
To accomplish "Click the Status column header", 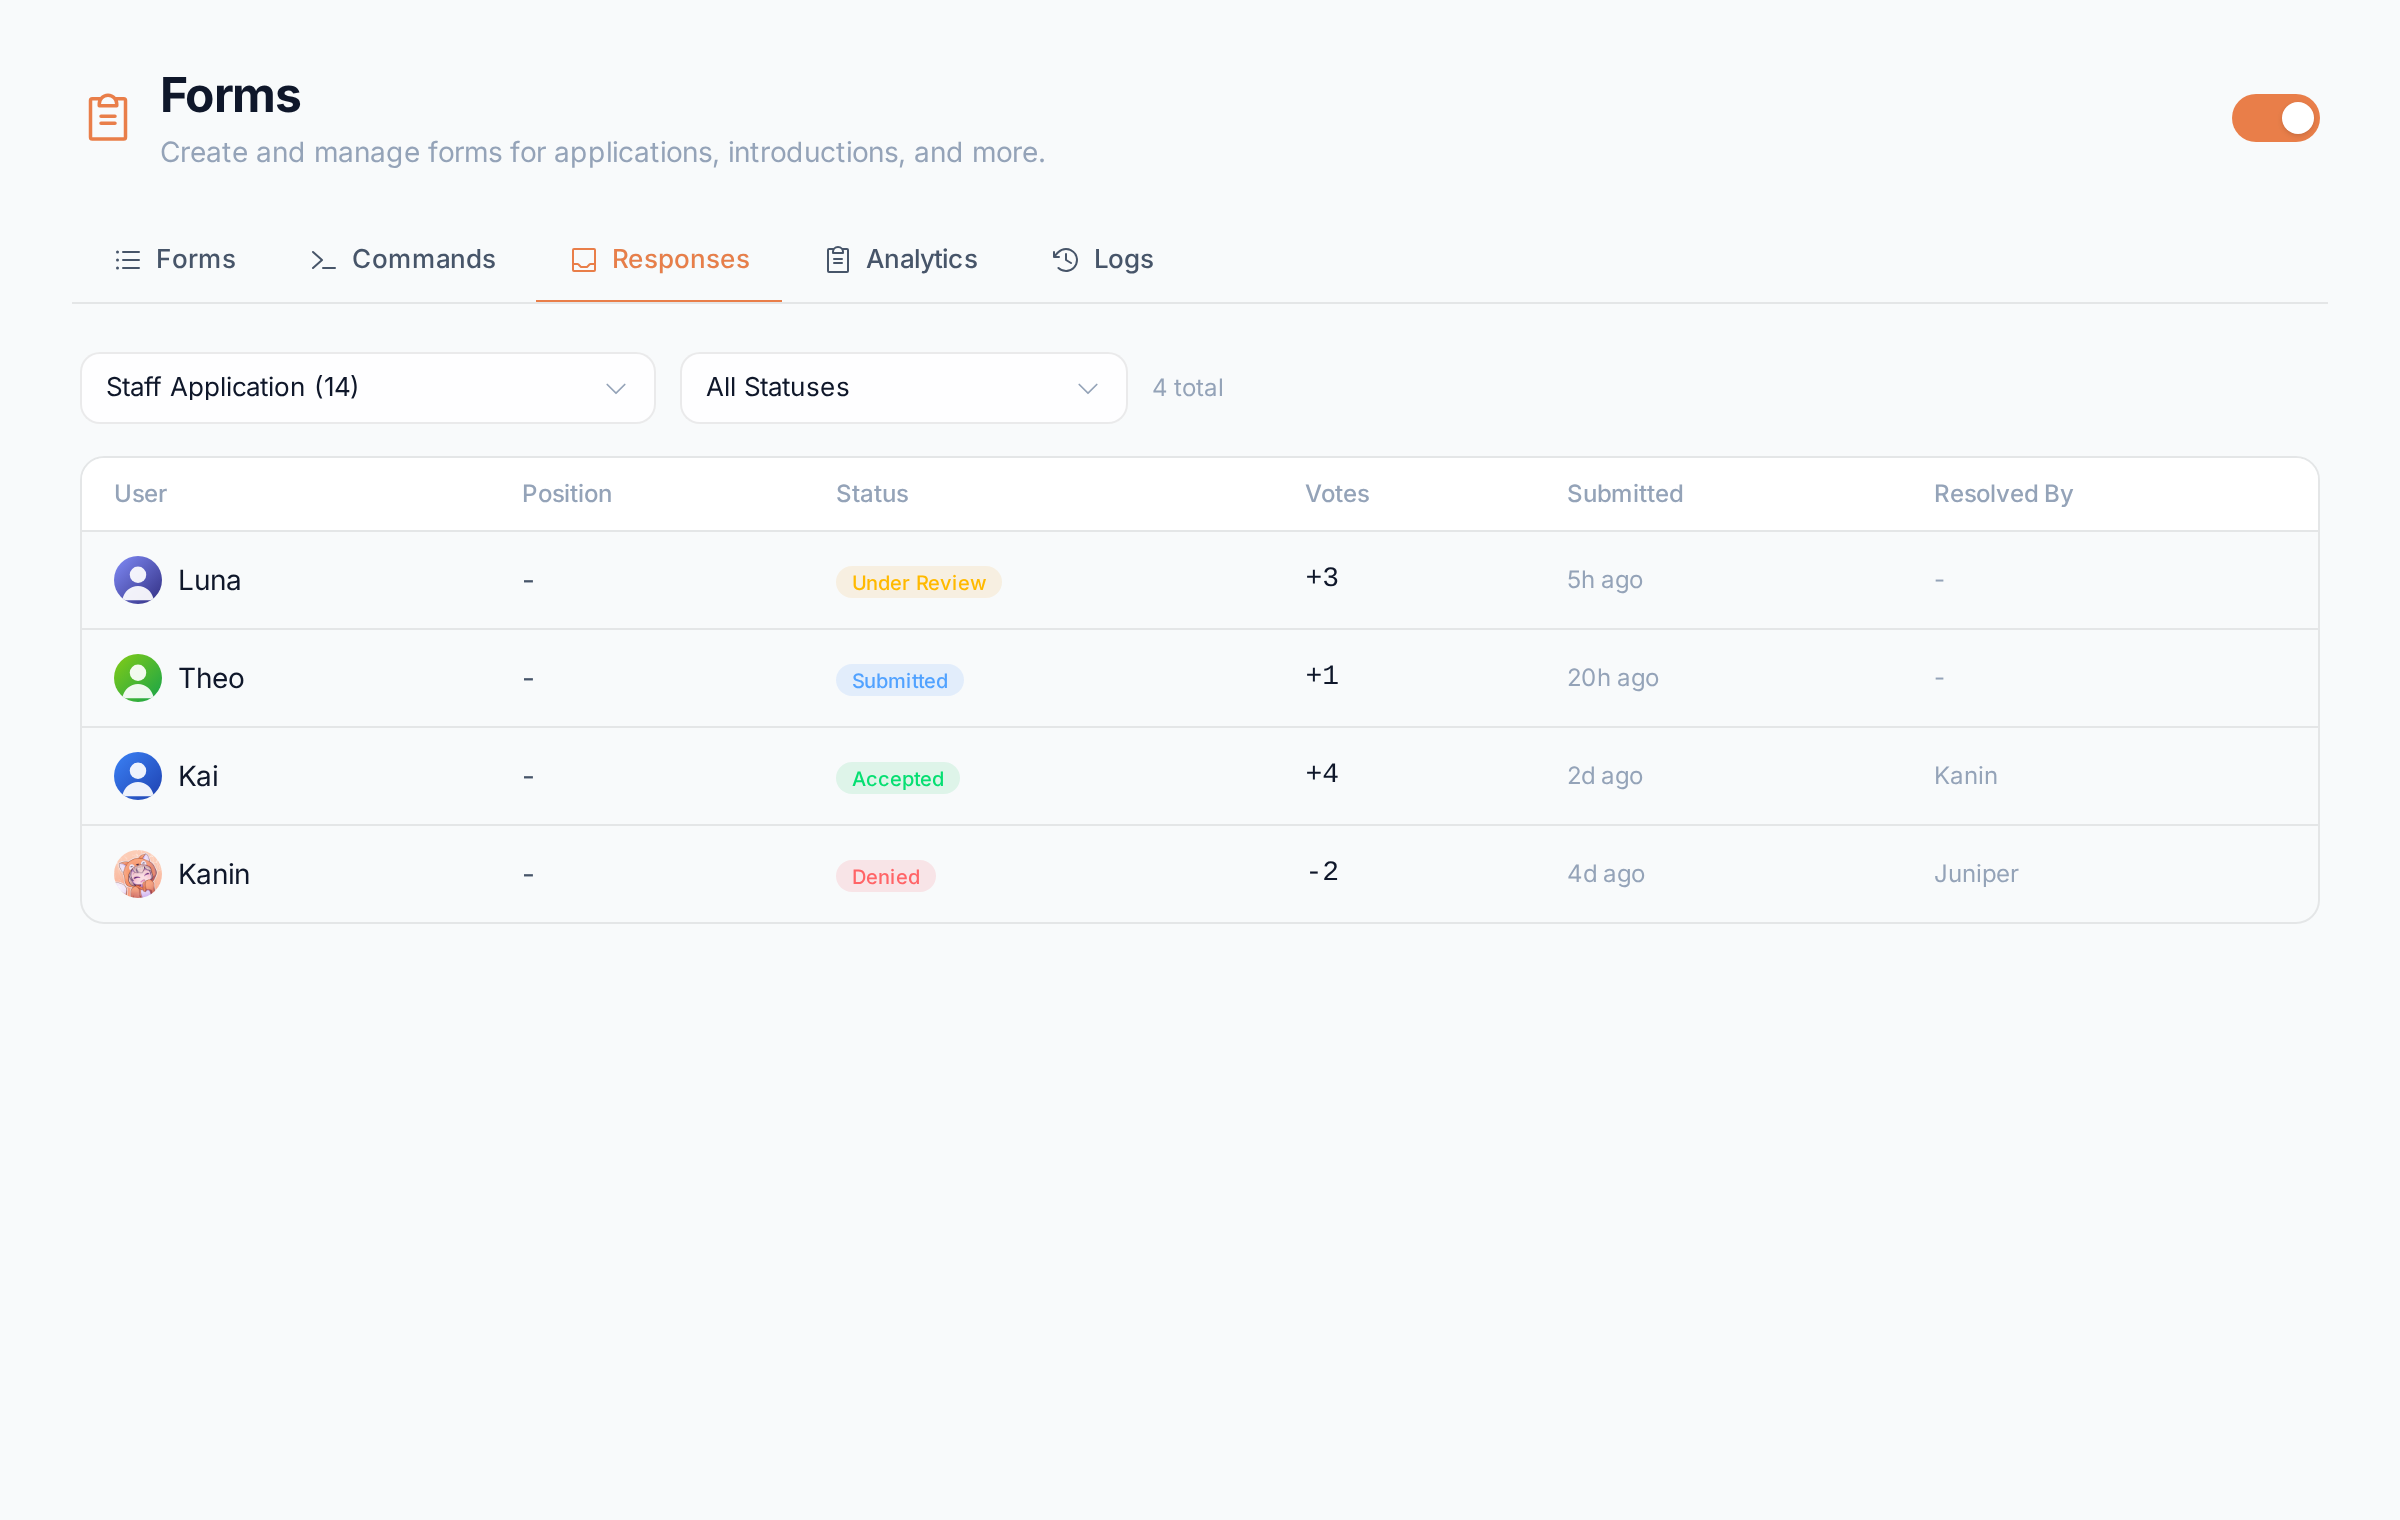I will (x=872, y=494).
